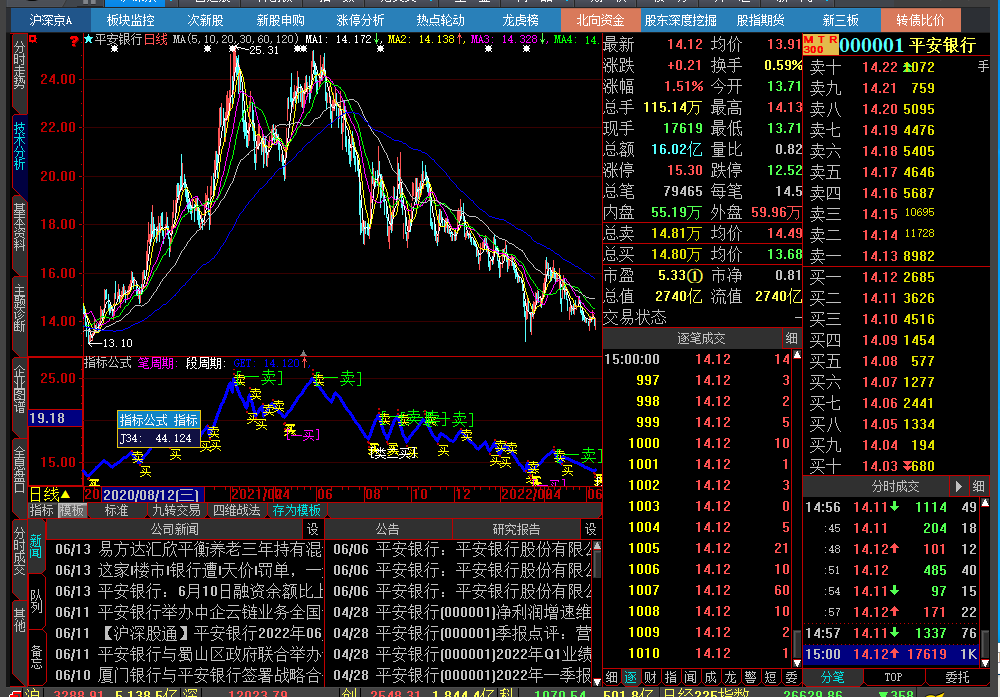
Task: Open the 龙 tab in bottom strip
Action: [730, 677]
